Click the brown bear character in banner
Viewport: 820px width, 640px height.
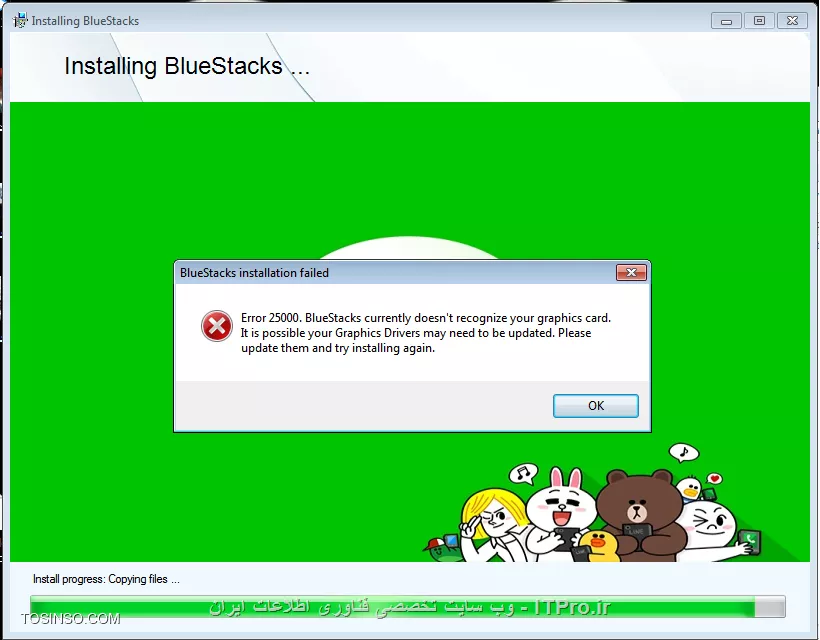click(640, 515)
